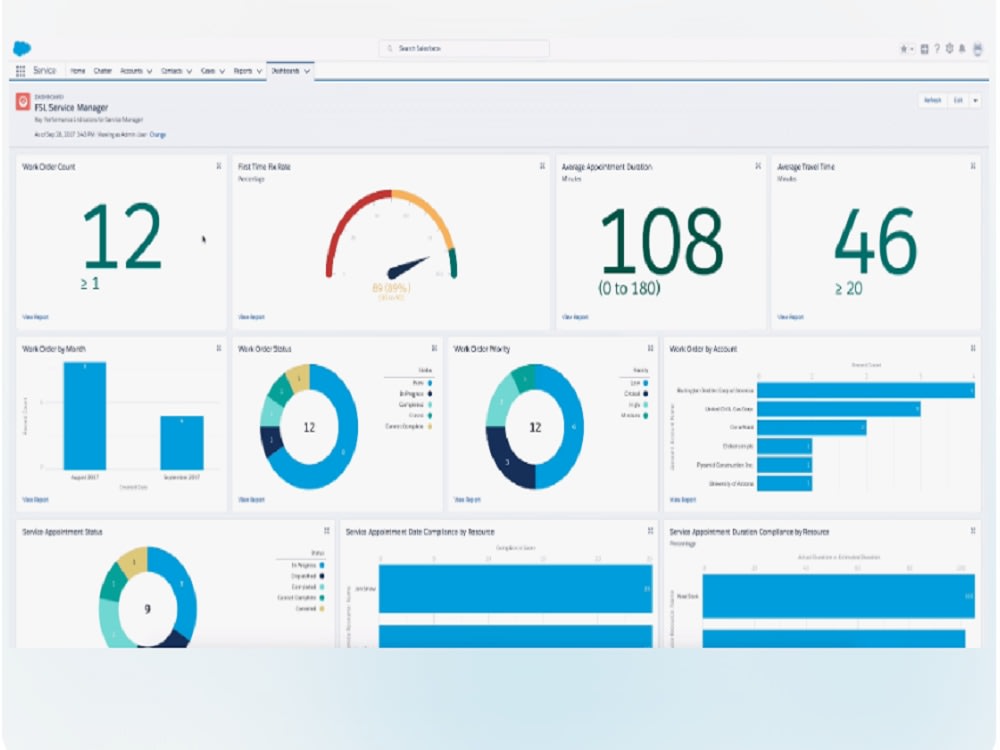This screenshot has width=1000, height=750.
Task: Open the Reports tab
Action: tap(243, 71)
